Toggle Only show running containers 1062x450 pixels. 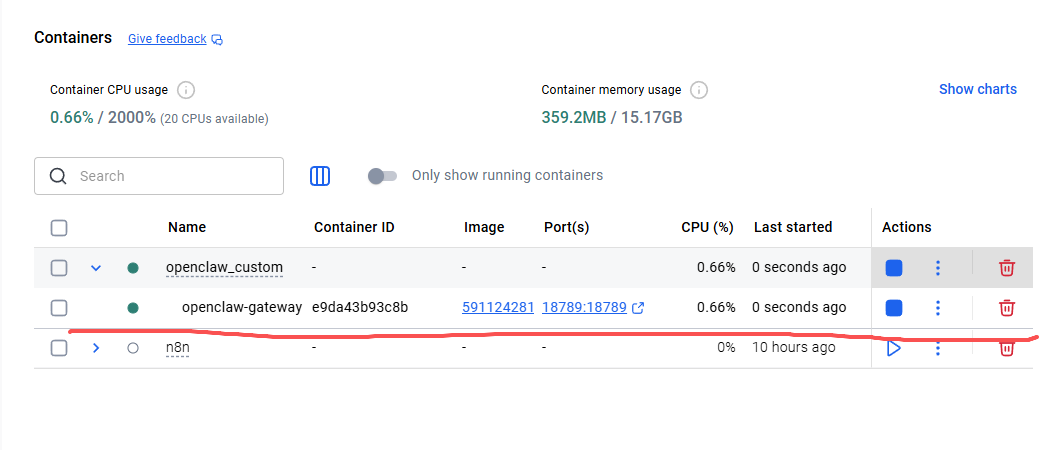tap(381, 176)
